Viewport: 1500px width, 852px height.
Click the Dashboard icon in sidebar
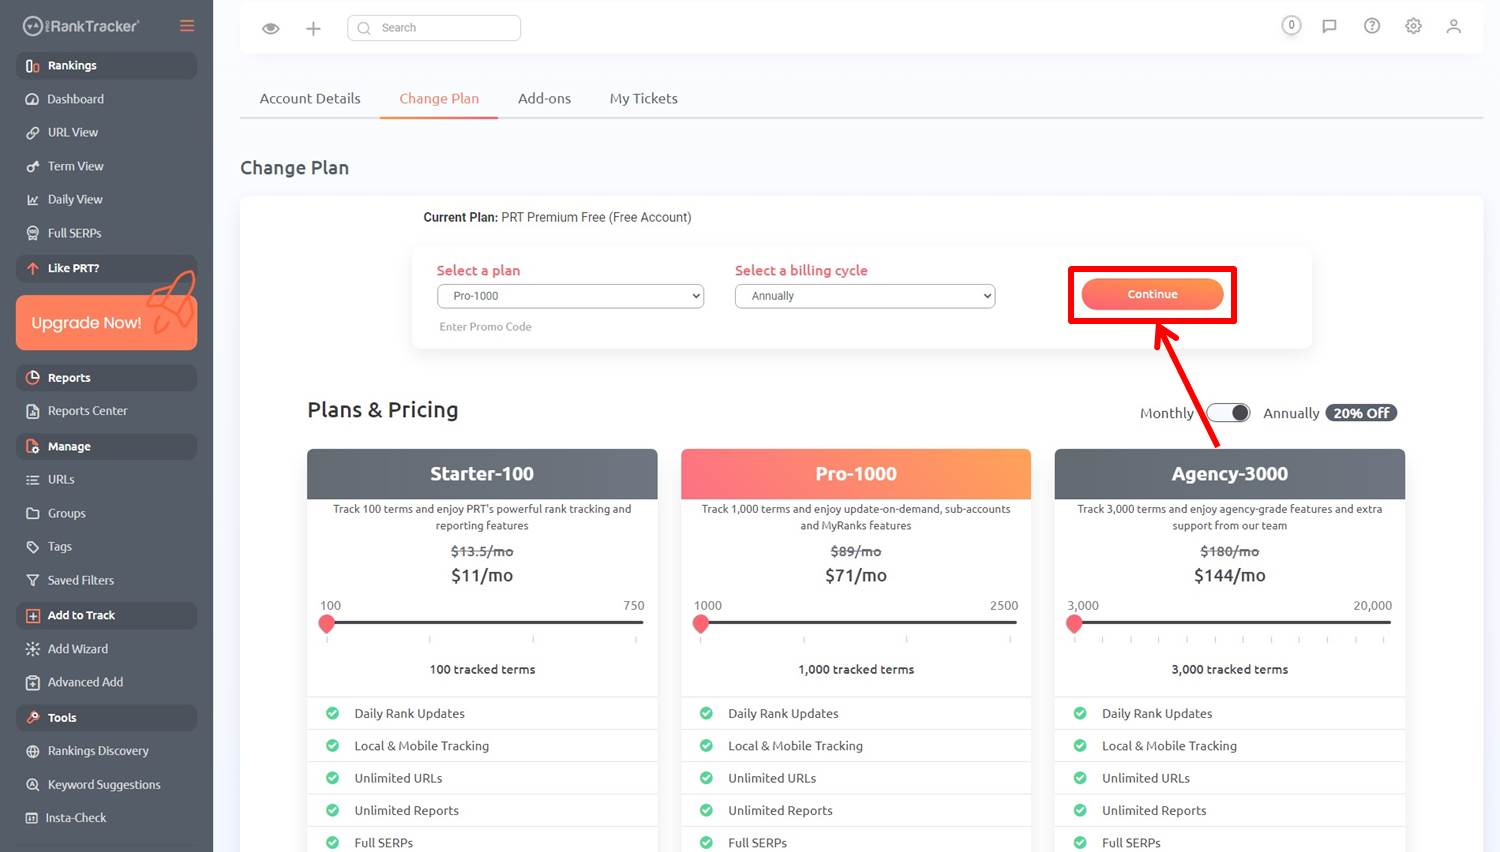pos(32,99)
